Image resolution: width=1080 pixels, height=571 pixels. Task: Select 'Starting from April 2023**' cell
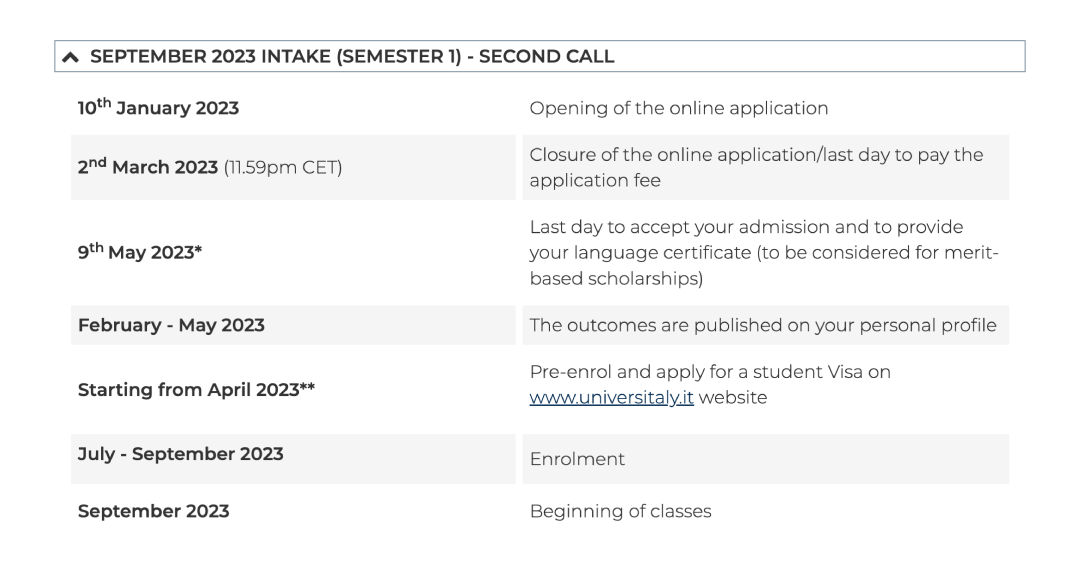(189, 389)
